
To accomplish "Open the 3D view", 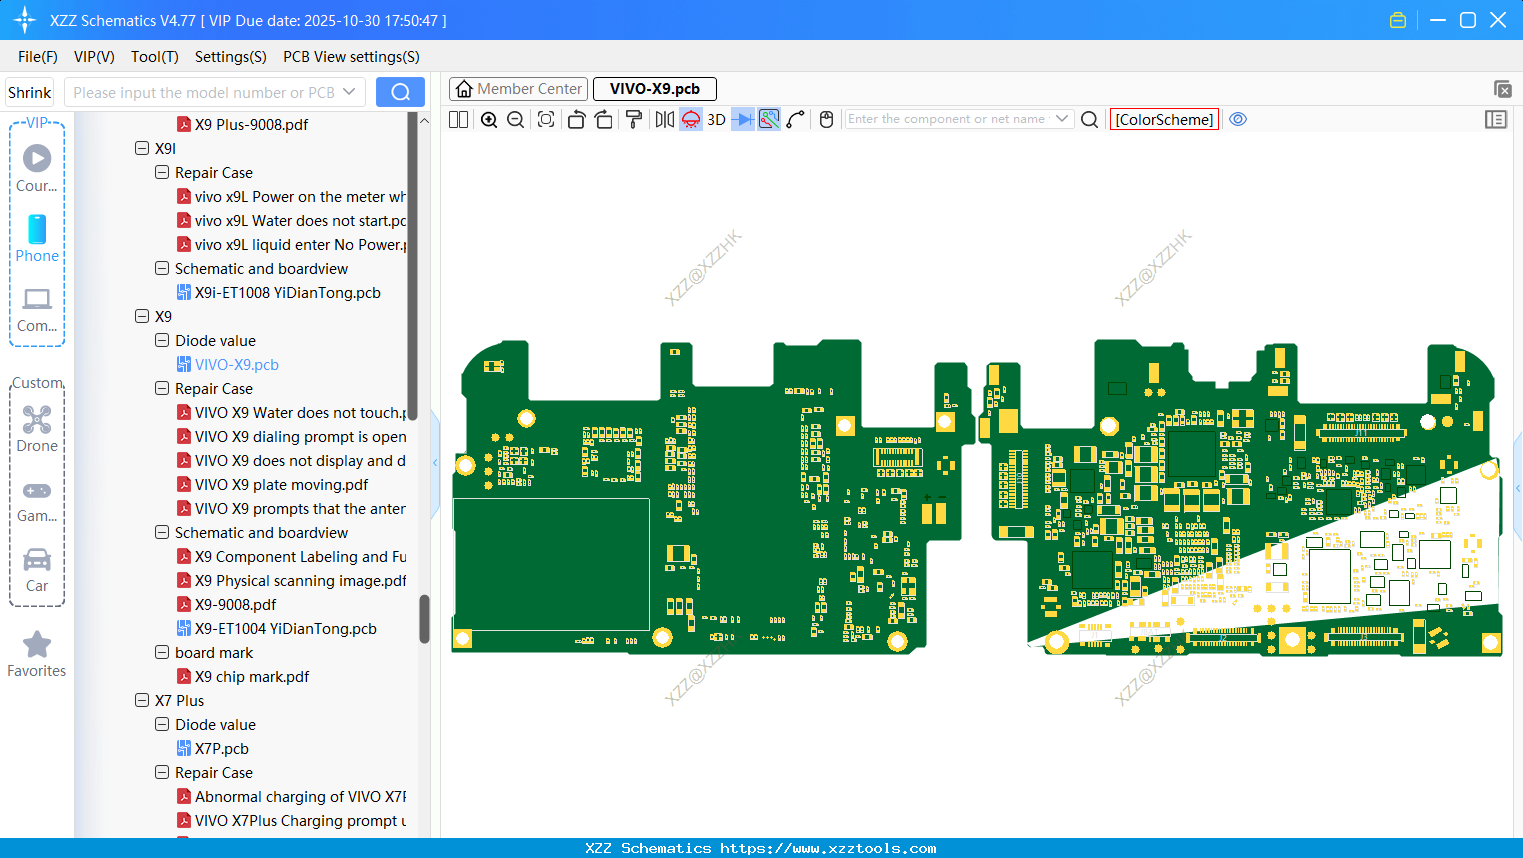I will pyautogui.click(x=716, y=120).
